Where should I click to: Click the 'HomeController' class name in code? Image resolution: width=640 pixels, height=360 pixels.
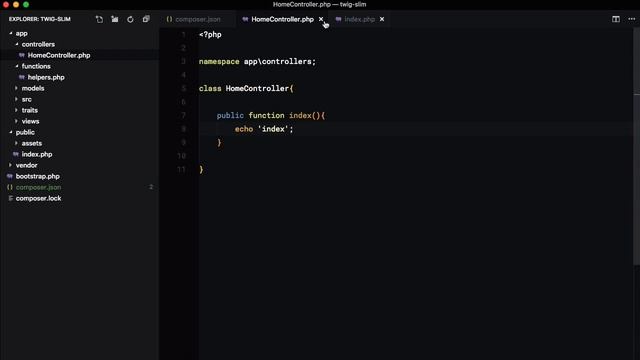point(257,89)
